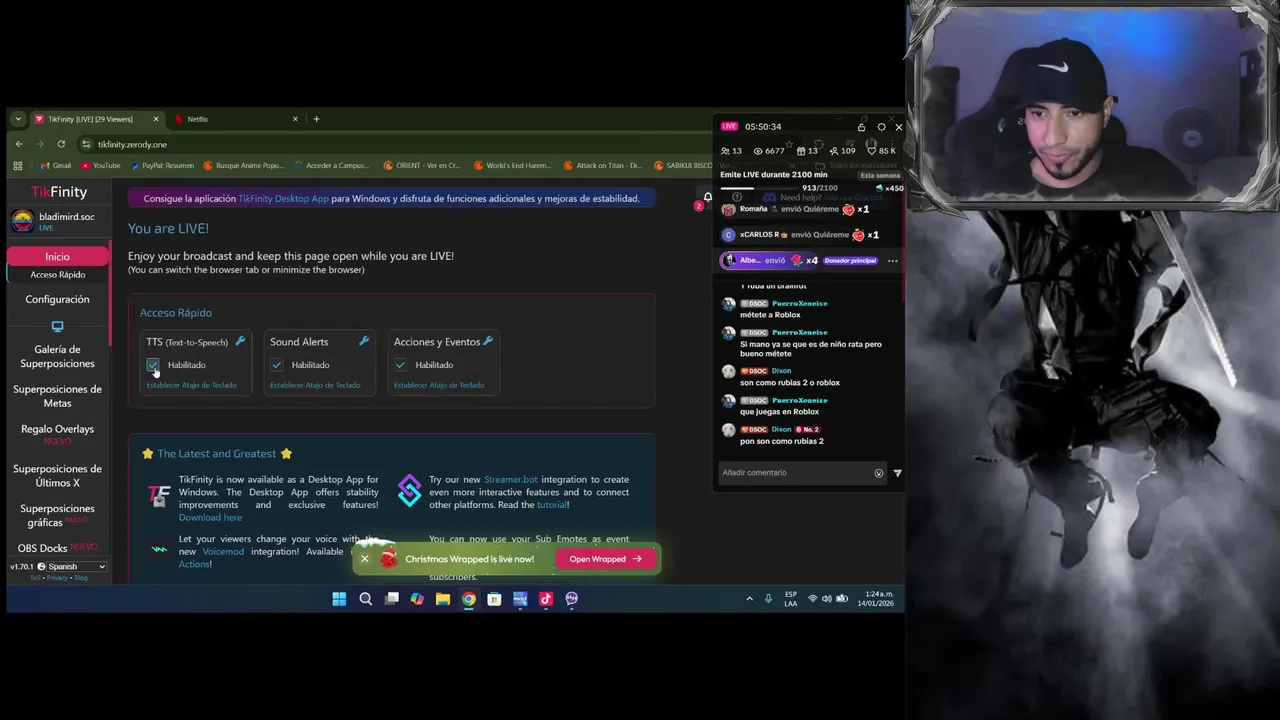Open the apps grid in bookmarks bar
The height and width of the screenshot is (720, 1280).
click(17, 165)
